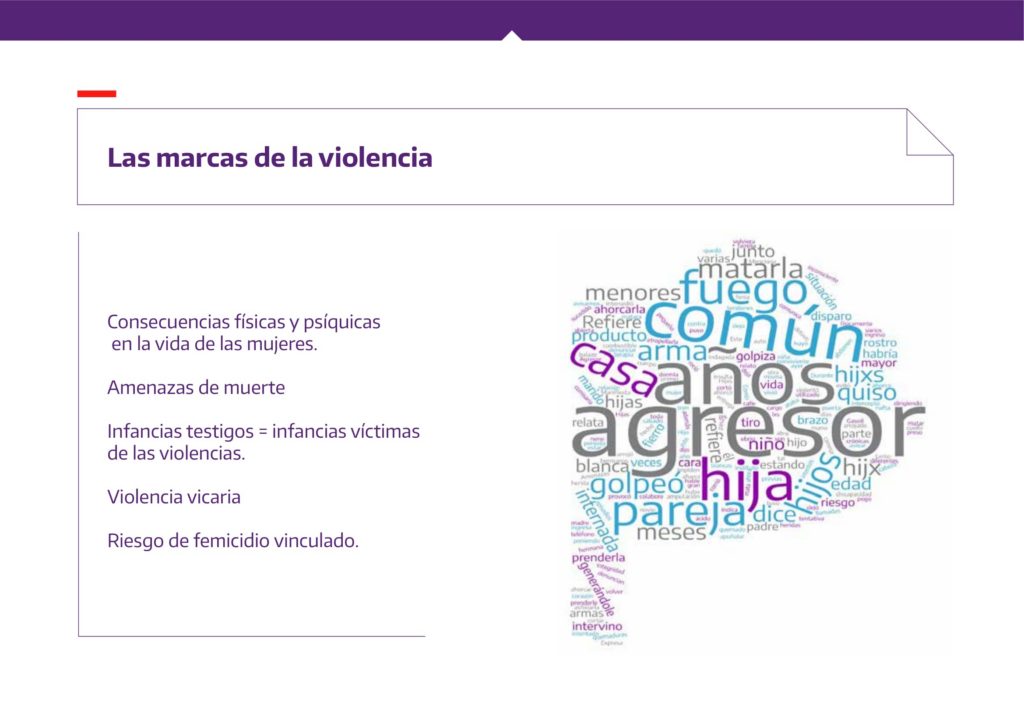Click the word 'edad' in the cloud
Viewport: 1024px width, 724px height.
pyautogui.click(x=851, y=484)
